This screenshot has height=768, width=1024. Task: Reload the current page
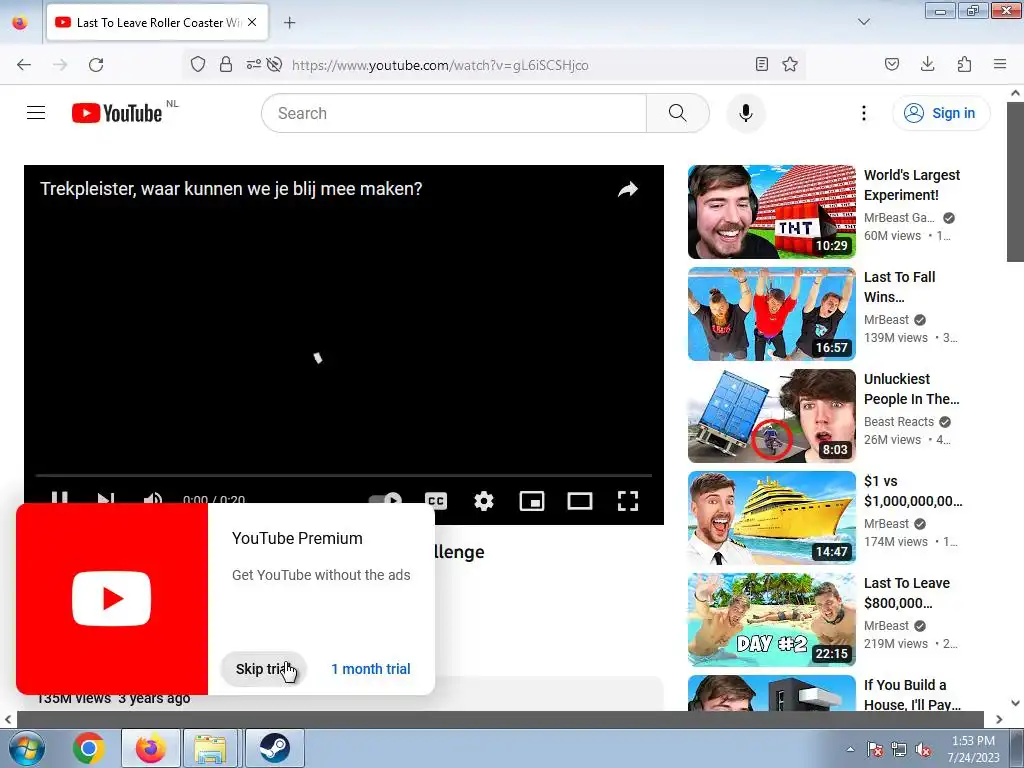pyautogui.click(x=96, y=64)
